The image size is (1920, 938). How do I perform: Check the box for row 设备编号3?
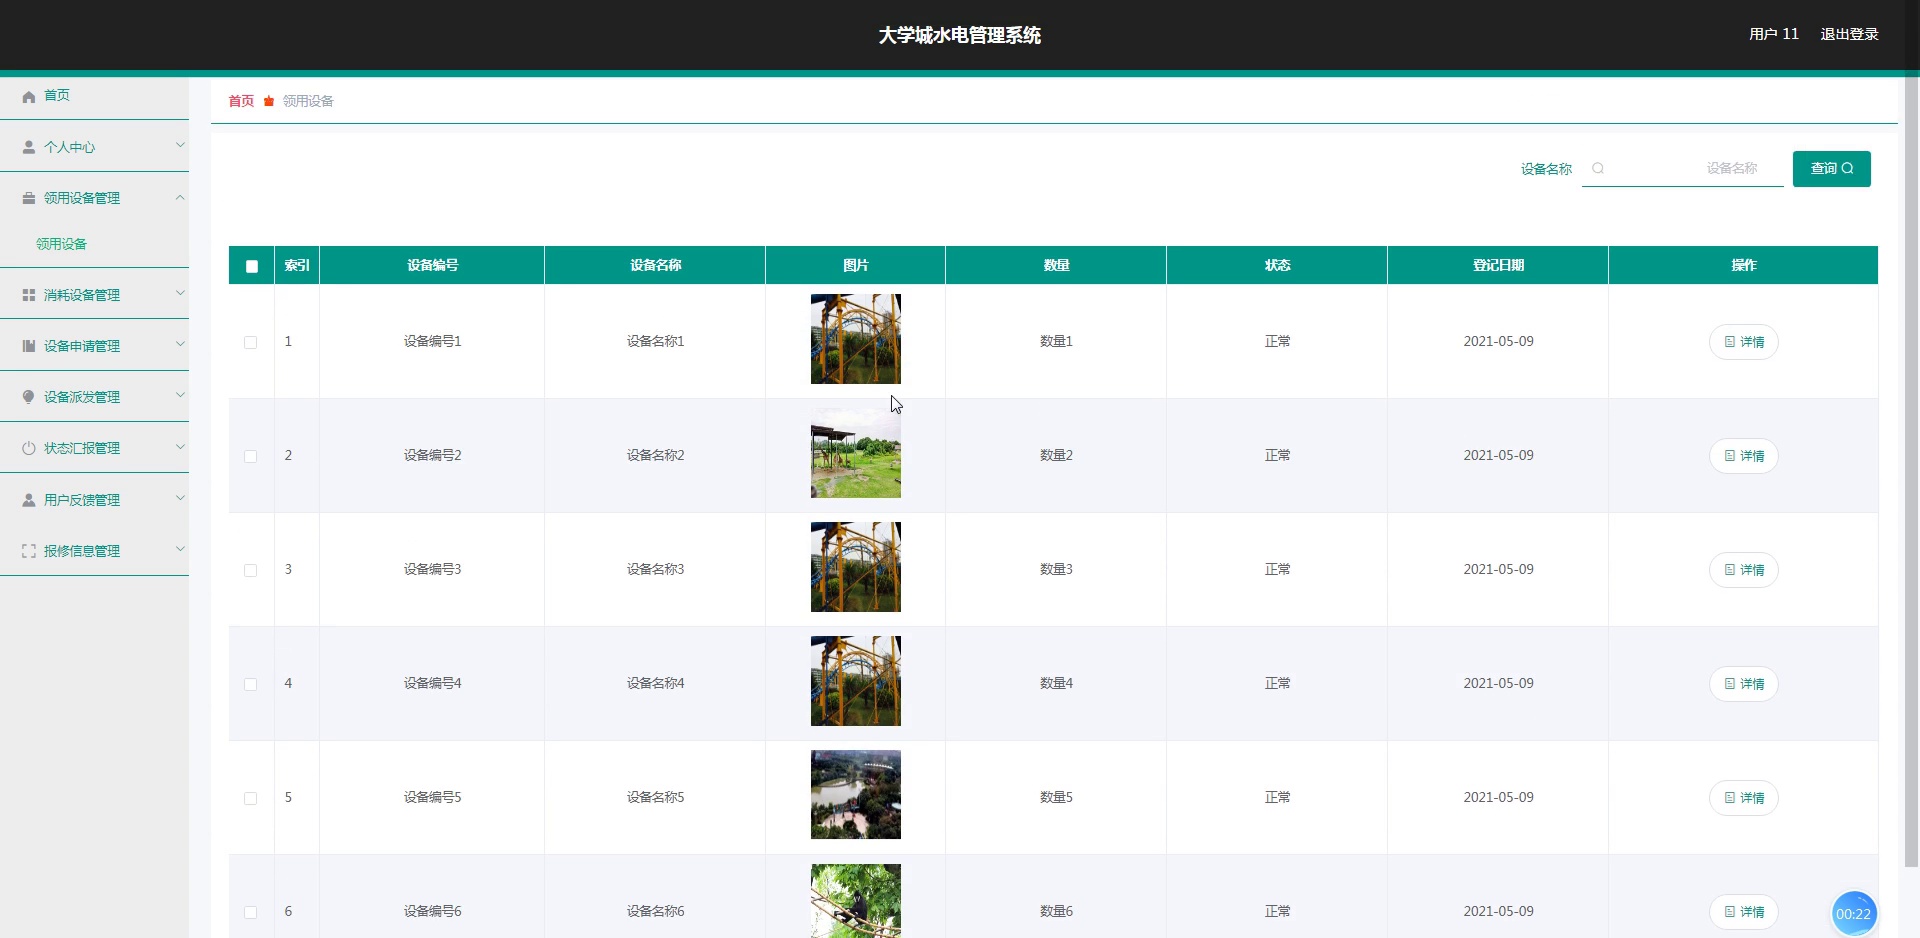pyautogui.click(x=251, y=570)
